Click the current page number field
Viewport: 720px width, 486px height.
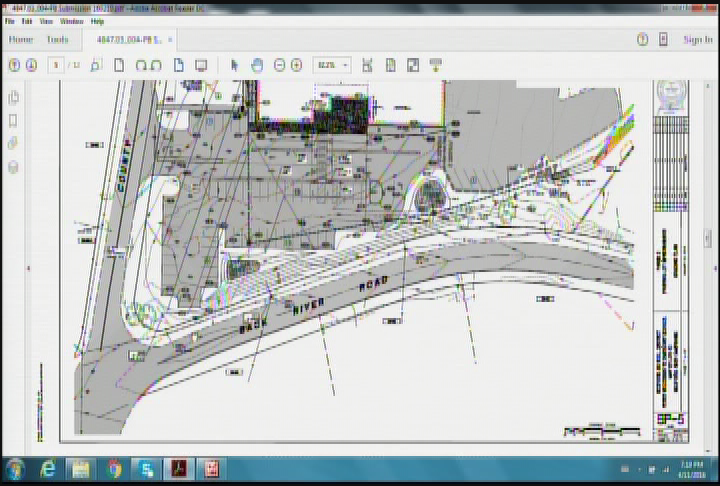tap(56, 65)
